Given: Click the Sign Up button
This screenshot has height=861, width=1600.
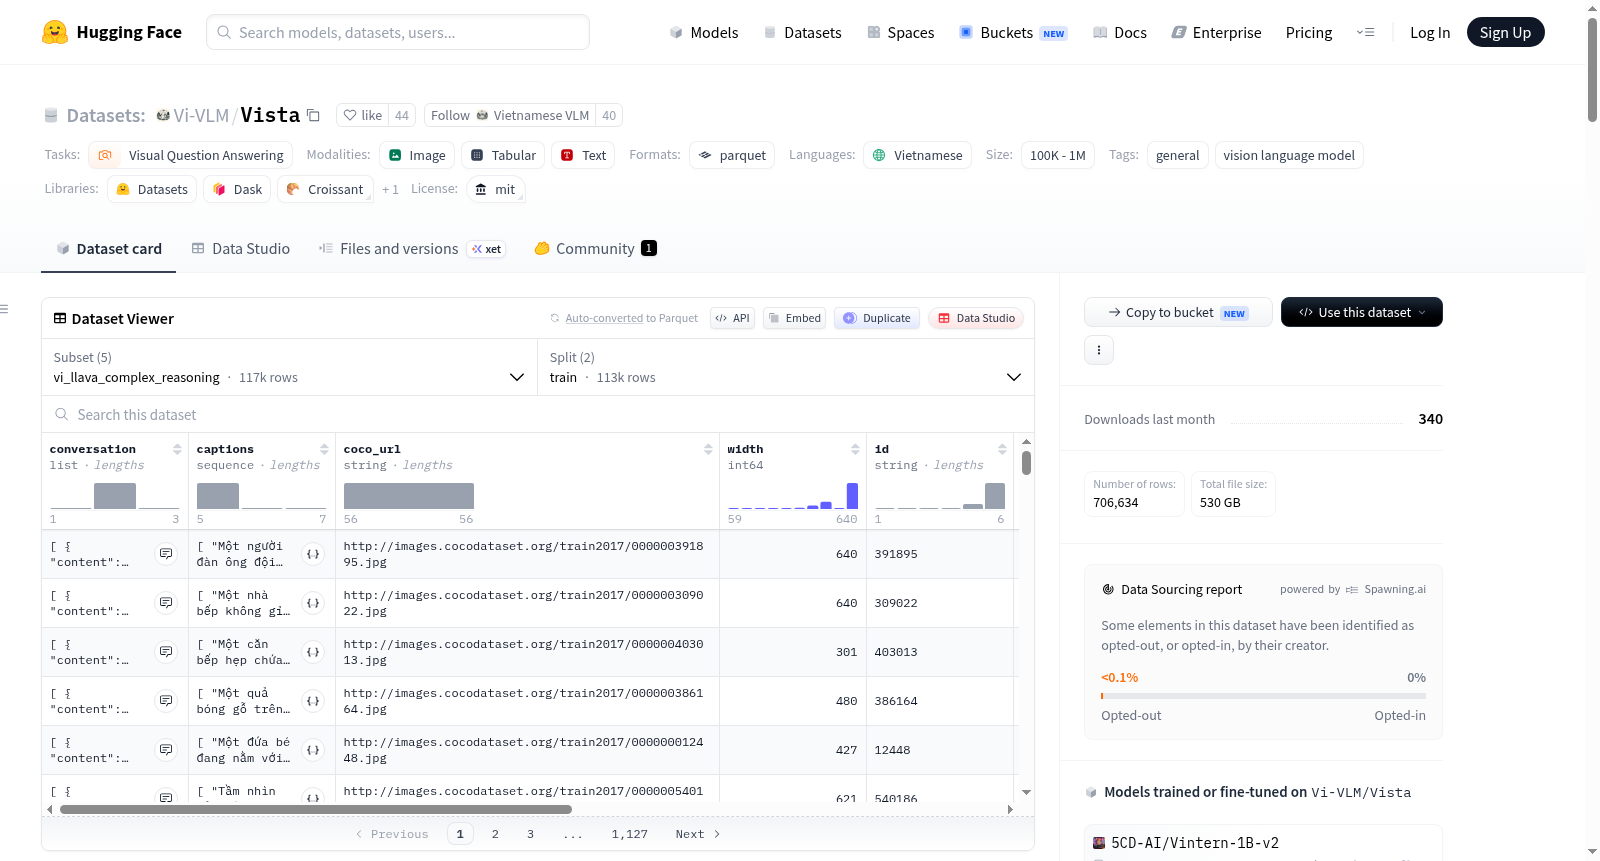Looking at the screenshot, I should [1505, 32].
